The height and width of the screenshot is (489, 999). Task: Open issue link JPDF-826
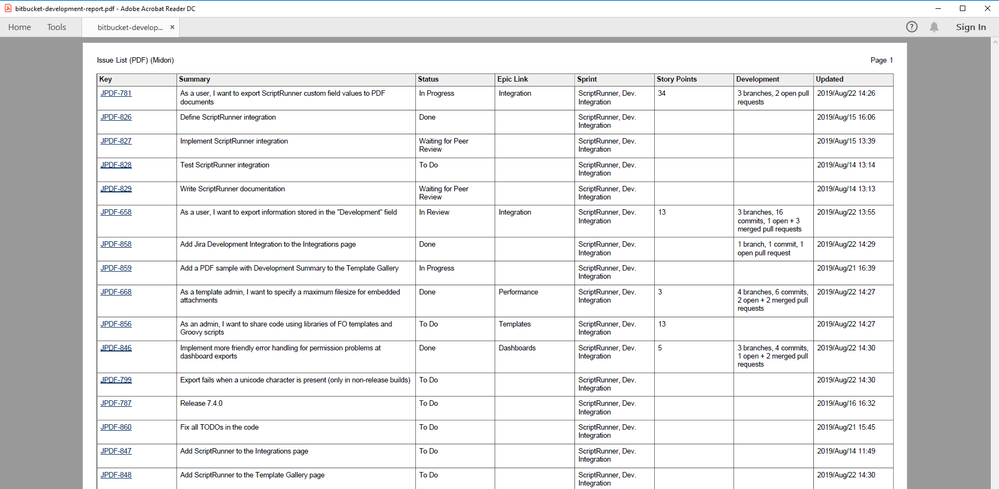click(116, 117)
